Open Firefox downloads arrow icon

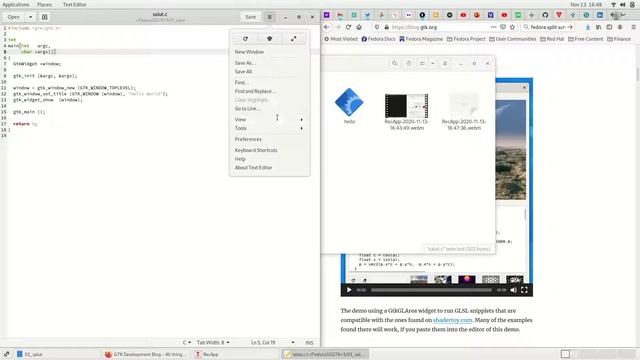pos(587,27)
